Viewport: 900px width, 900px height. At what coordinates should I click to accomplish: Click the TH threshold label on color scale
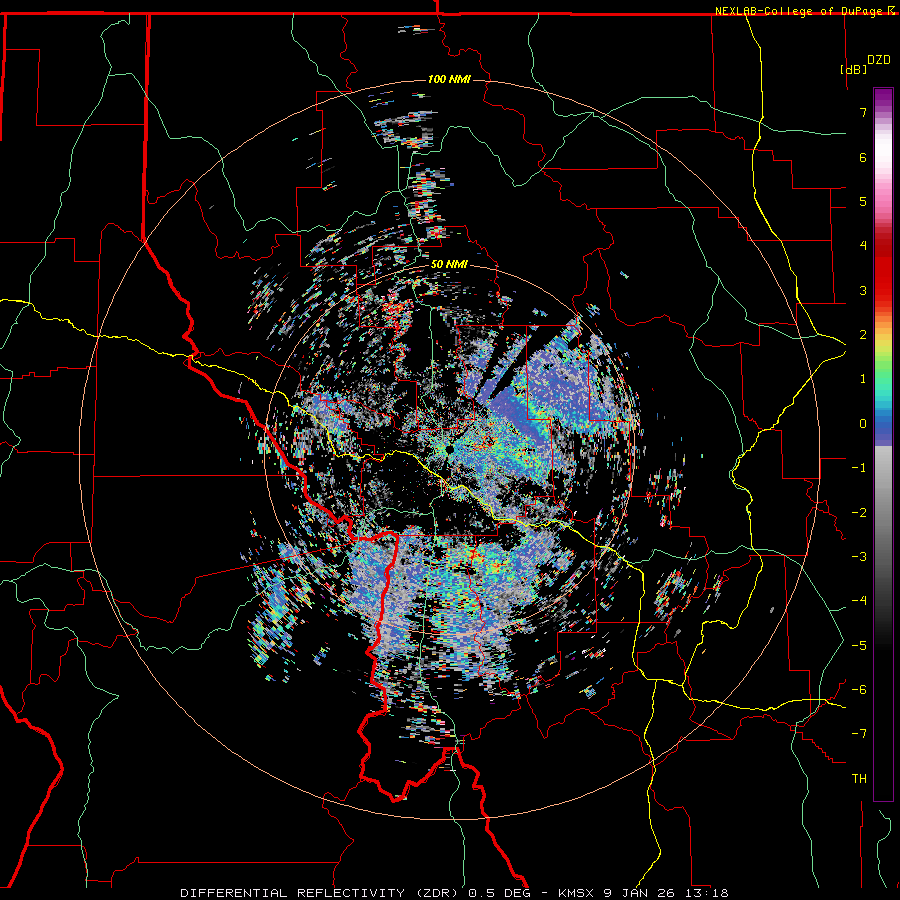pyautogui.click(x=859, y=779)
